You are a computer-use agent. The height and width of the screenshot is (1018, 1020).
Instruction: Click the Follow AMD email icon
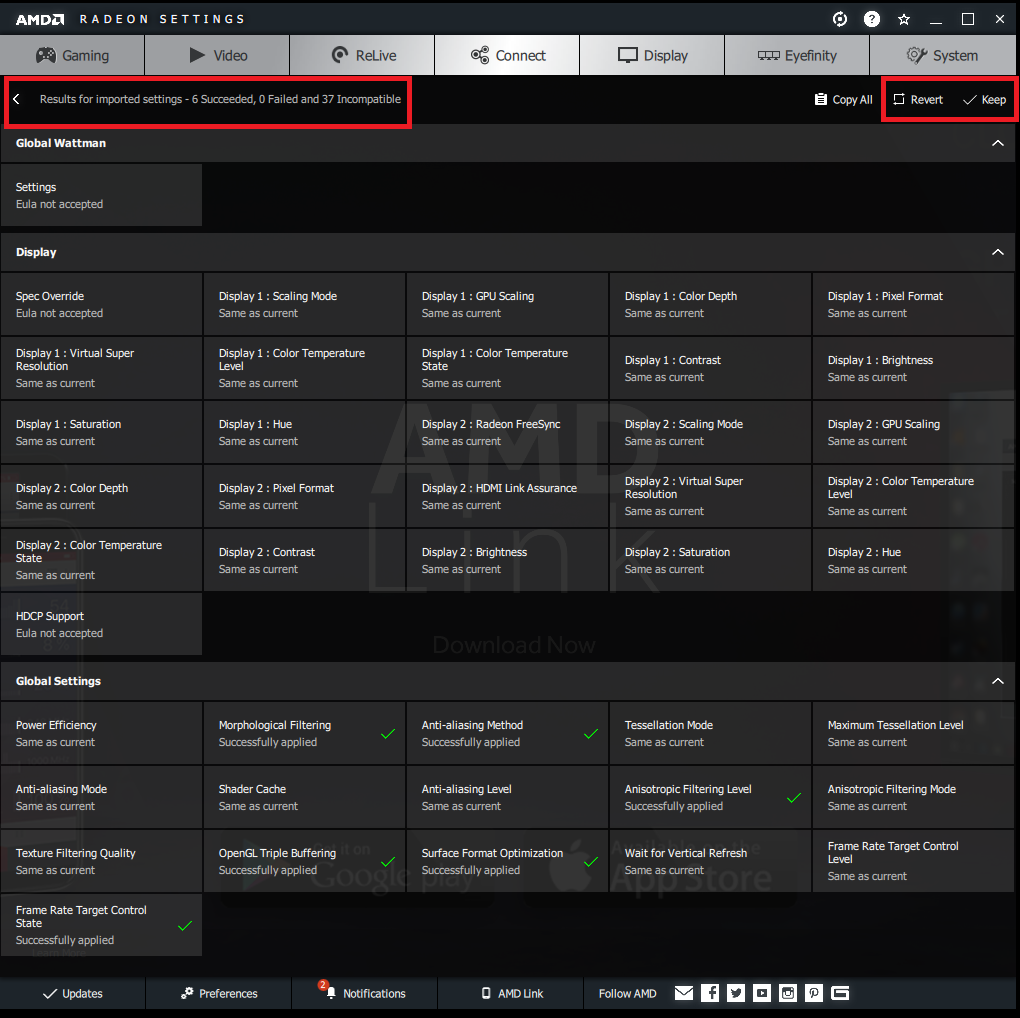coord(684,993)
